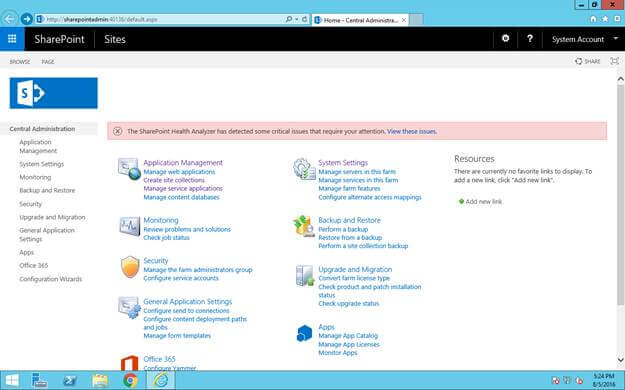The image size is (625, 390).
Task: Open the browser home icon
Action: (593, 19)
